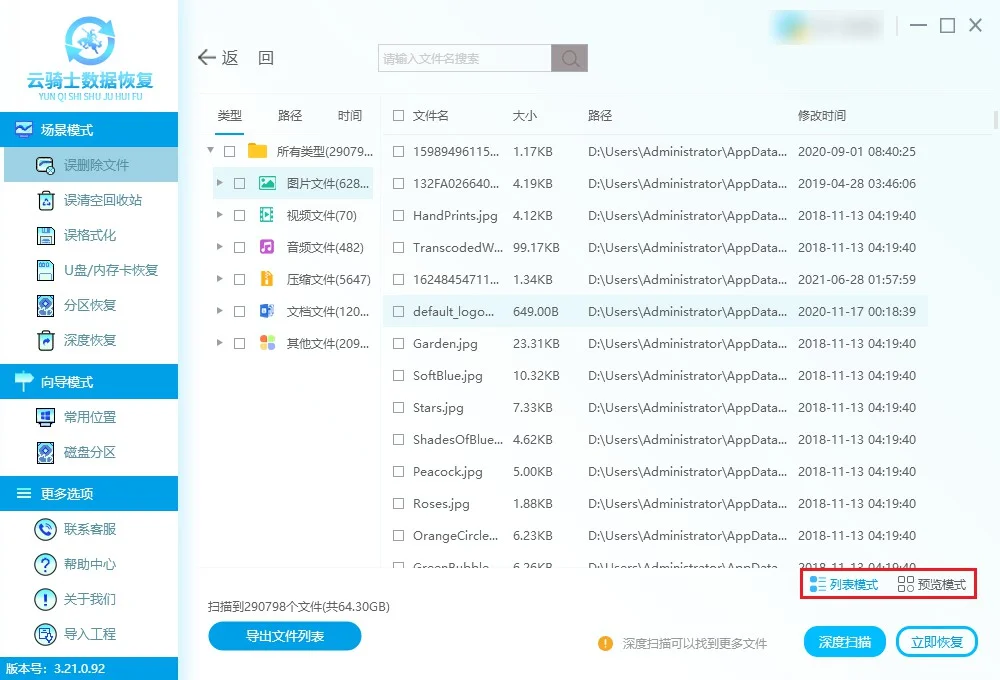This screenshot has height=680, width=1000.
Task: Check the 所有类型 select-all checkbox
Action: [228, 150]
